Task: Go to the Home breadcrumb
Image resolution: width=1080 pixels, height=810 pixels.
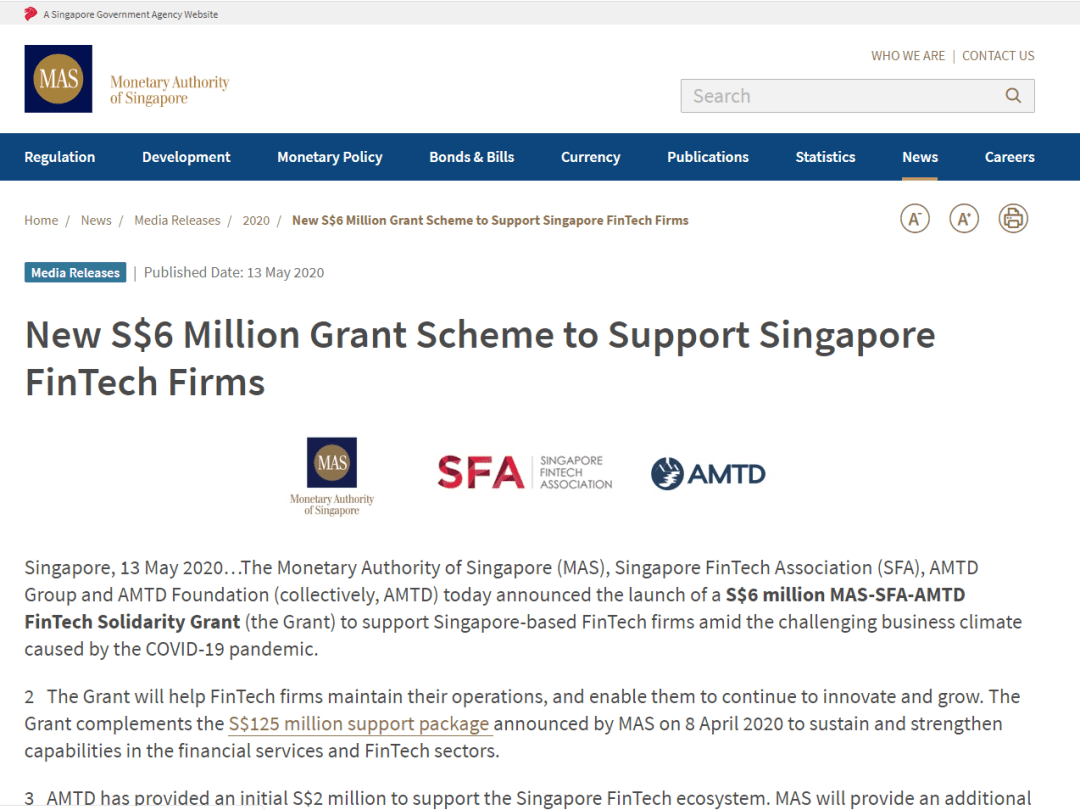Action: (x=41, y=220)
